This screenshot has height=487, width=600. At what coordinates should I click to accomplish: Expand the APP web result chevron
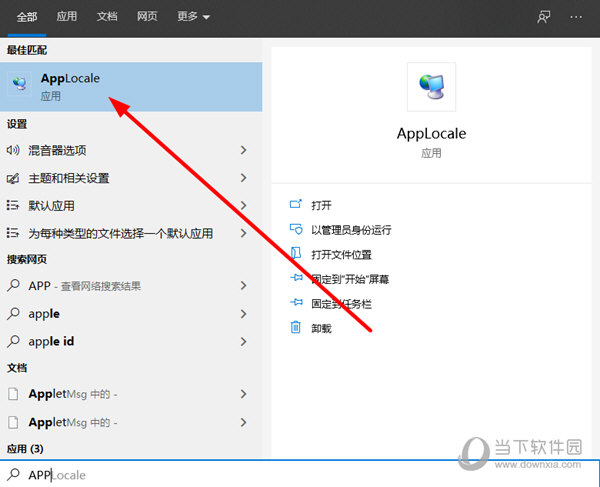243,285
